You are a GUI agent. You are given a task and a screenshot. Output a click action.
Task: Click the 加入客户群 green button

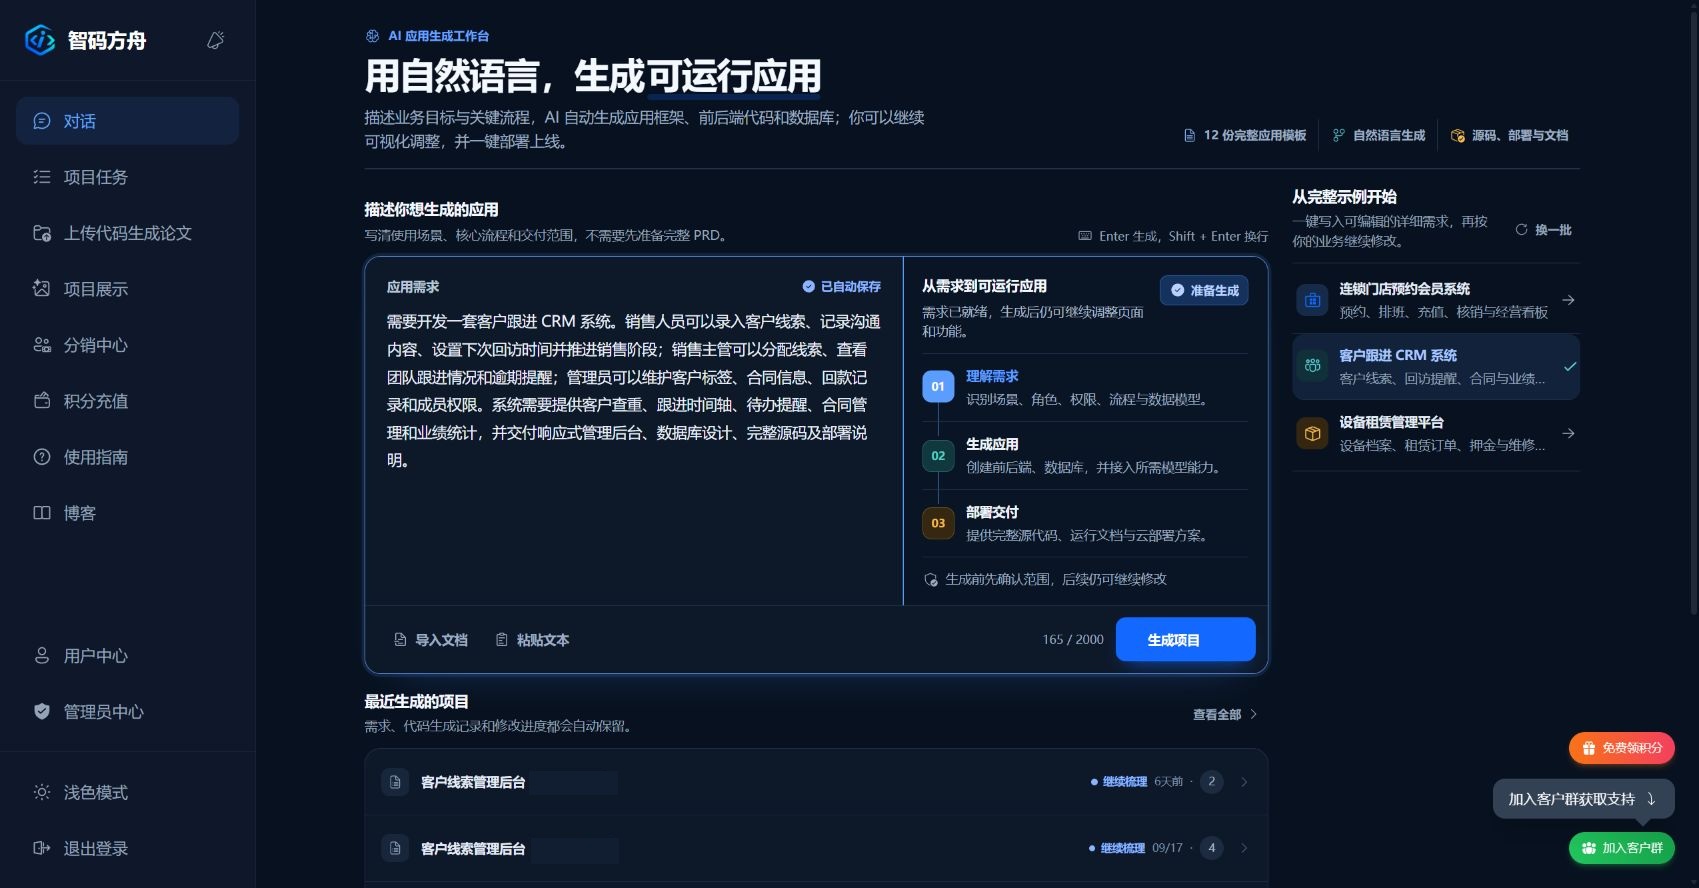point(1621,848)
